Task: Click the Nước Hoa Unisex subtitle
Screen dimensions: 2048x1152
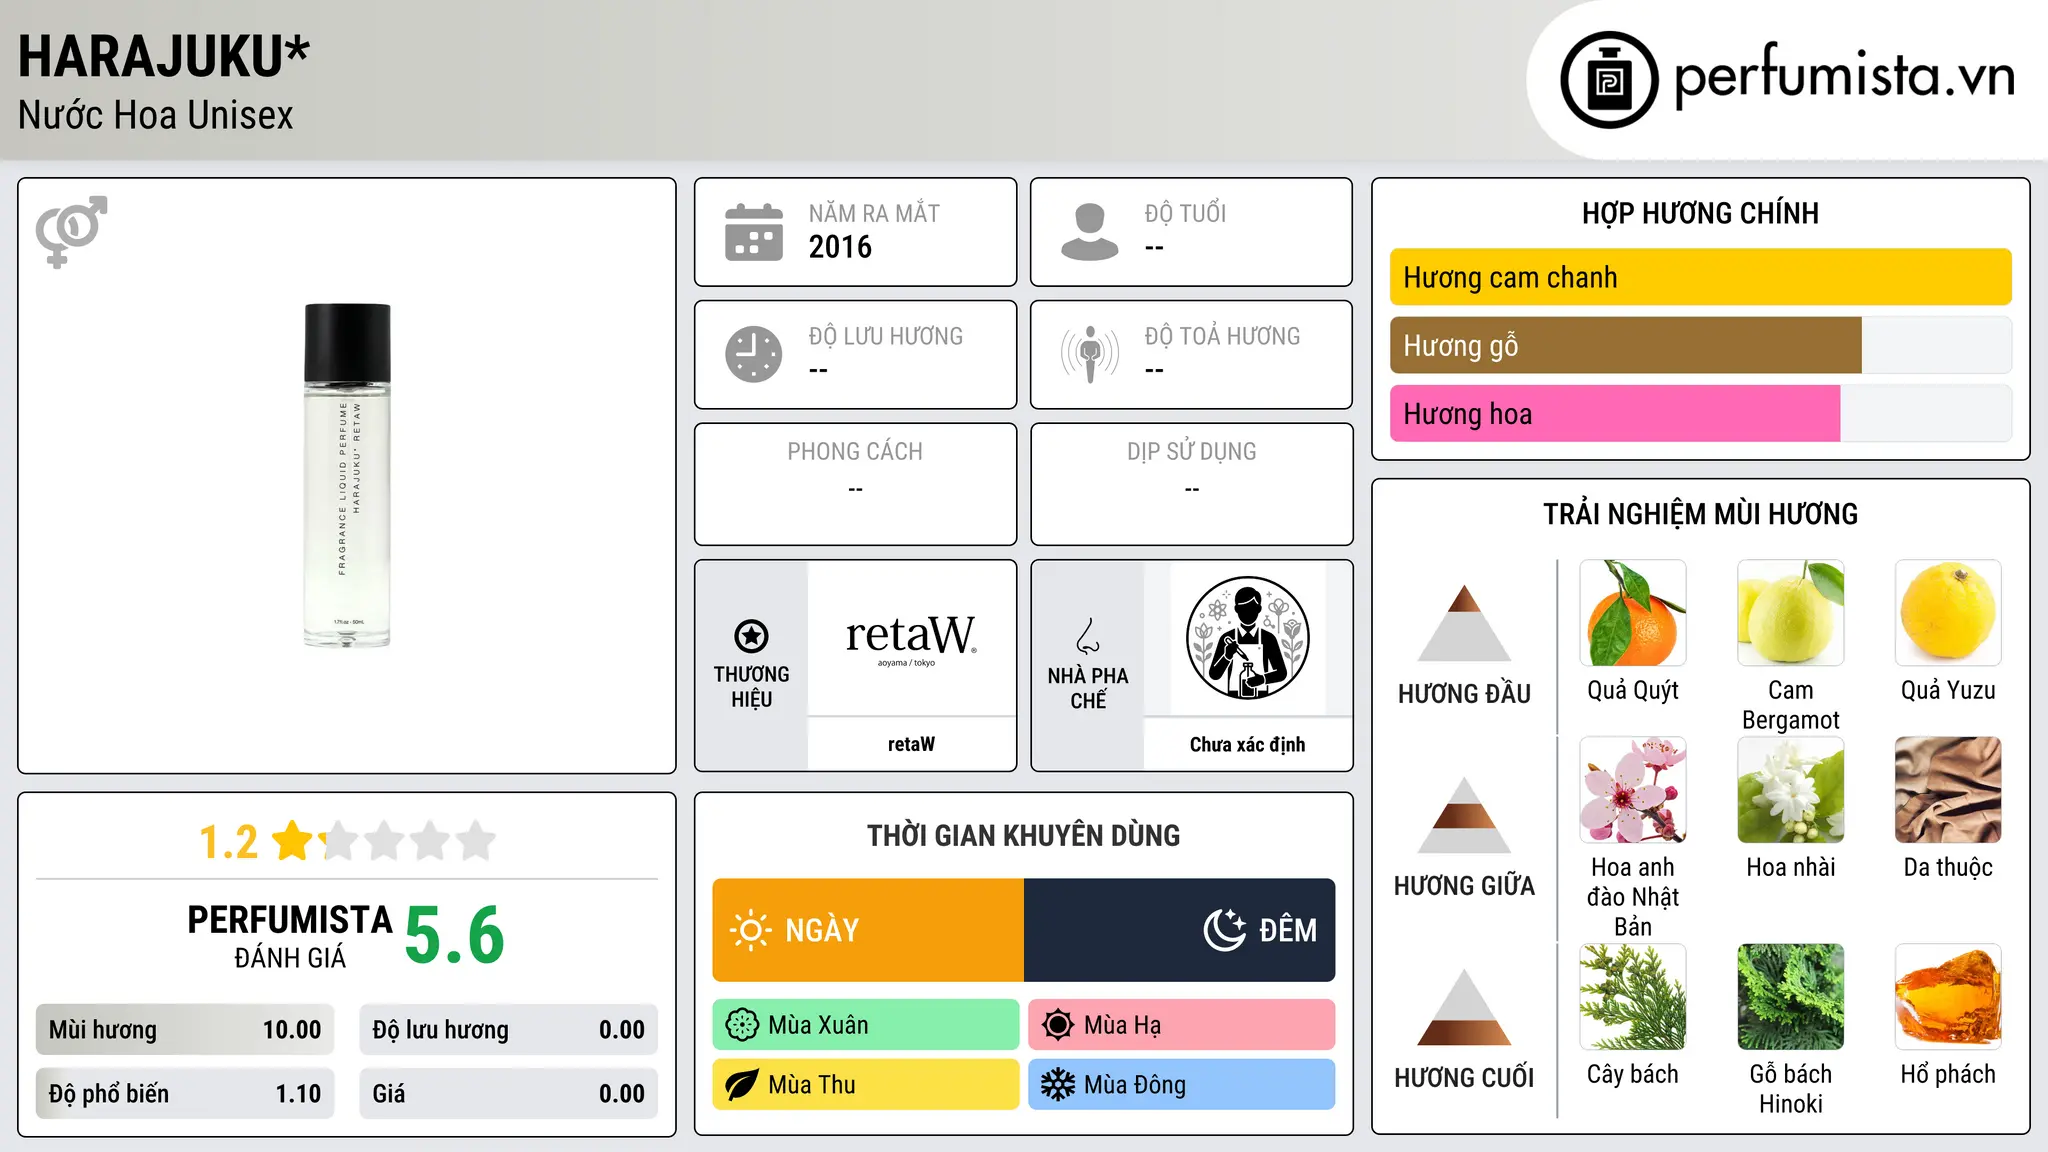Action: click(x=156, y=115)
